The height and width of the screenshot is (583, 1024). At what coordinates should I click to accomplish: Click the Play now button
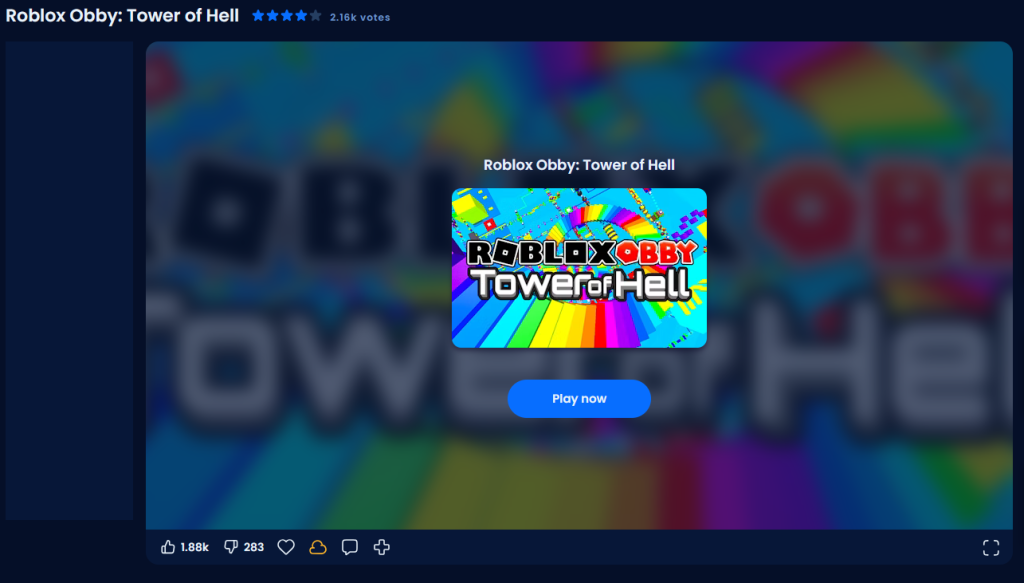pos(579,398)
